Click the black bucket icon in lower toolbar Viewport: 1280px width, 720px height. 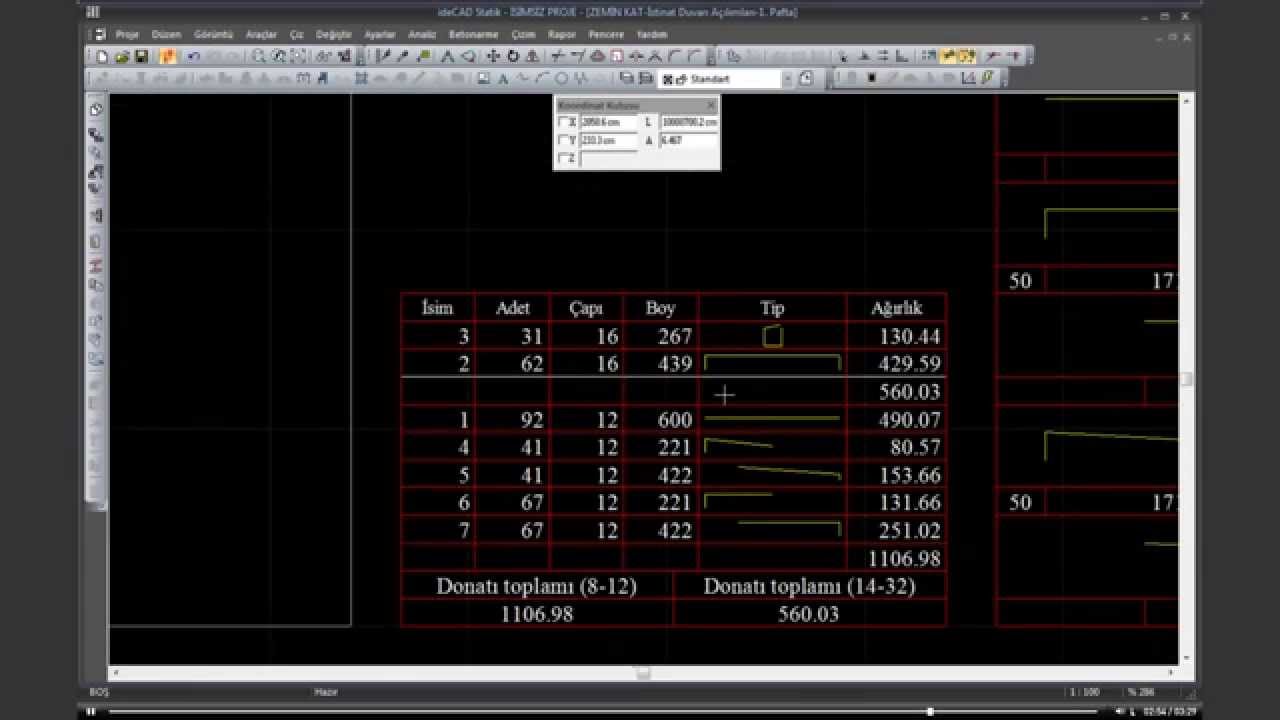point(872,78)
